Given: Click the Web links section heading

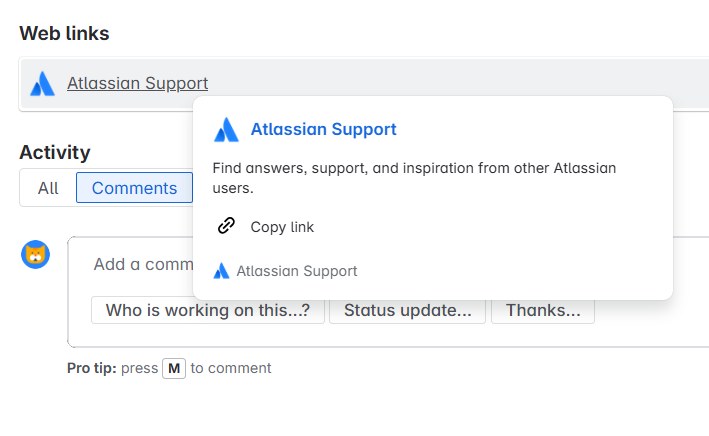Looking at the screenshot, I should (64, 33).
